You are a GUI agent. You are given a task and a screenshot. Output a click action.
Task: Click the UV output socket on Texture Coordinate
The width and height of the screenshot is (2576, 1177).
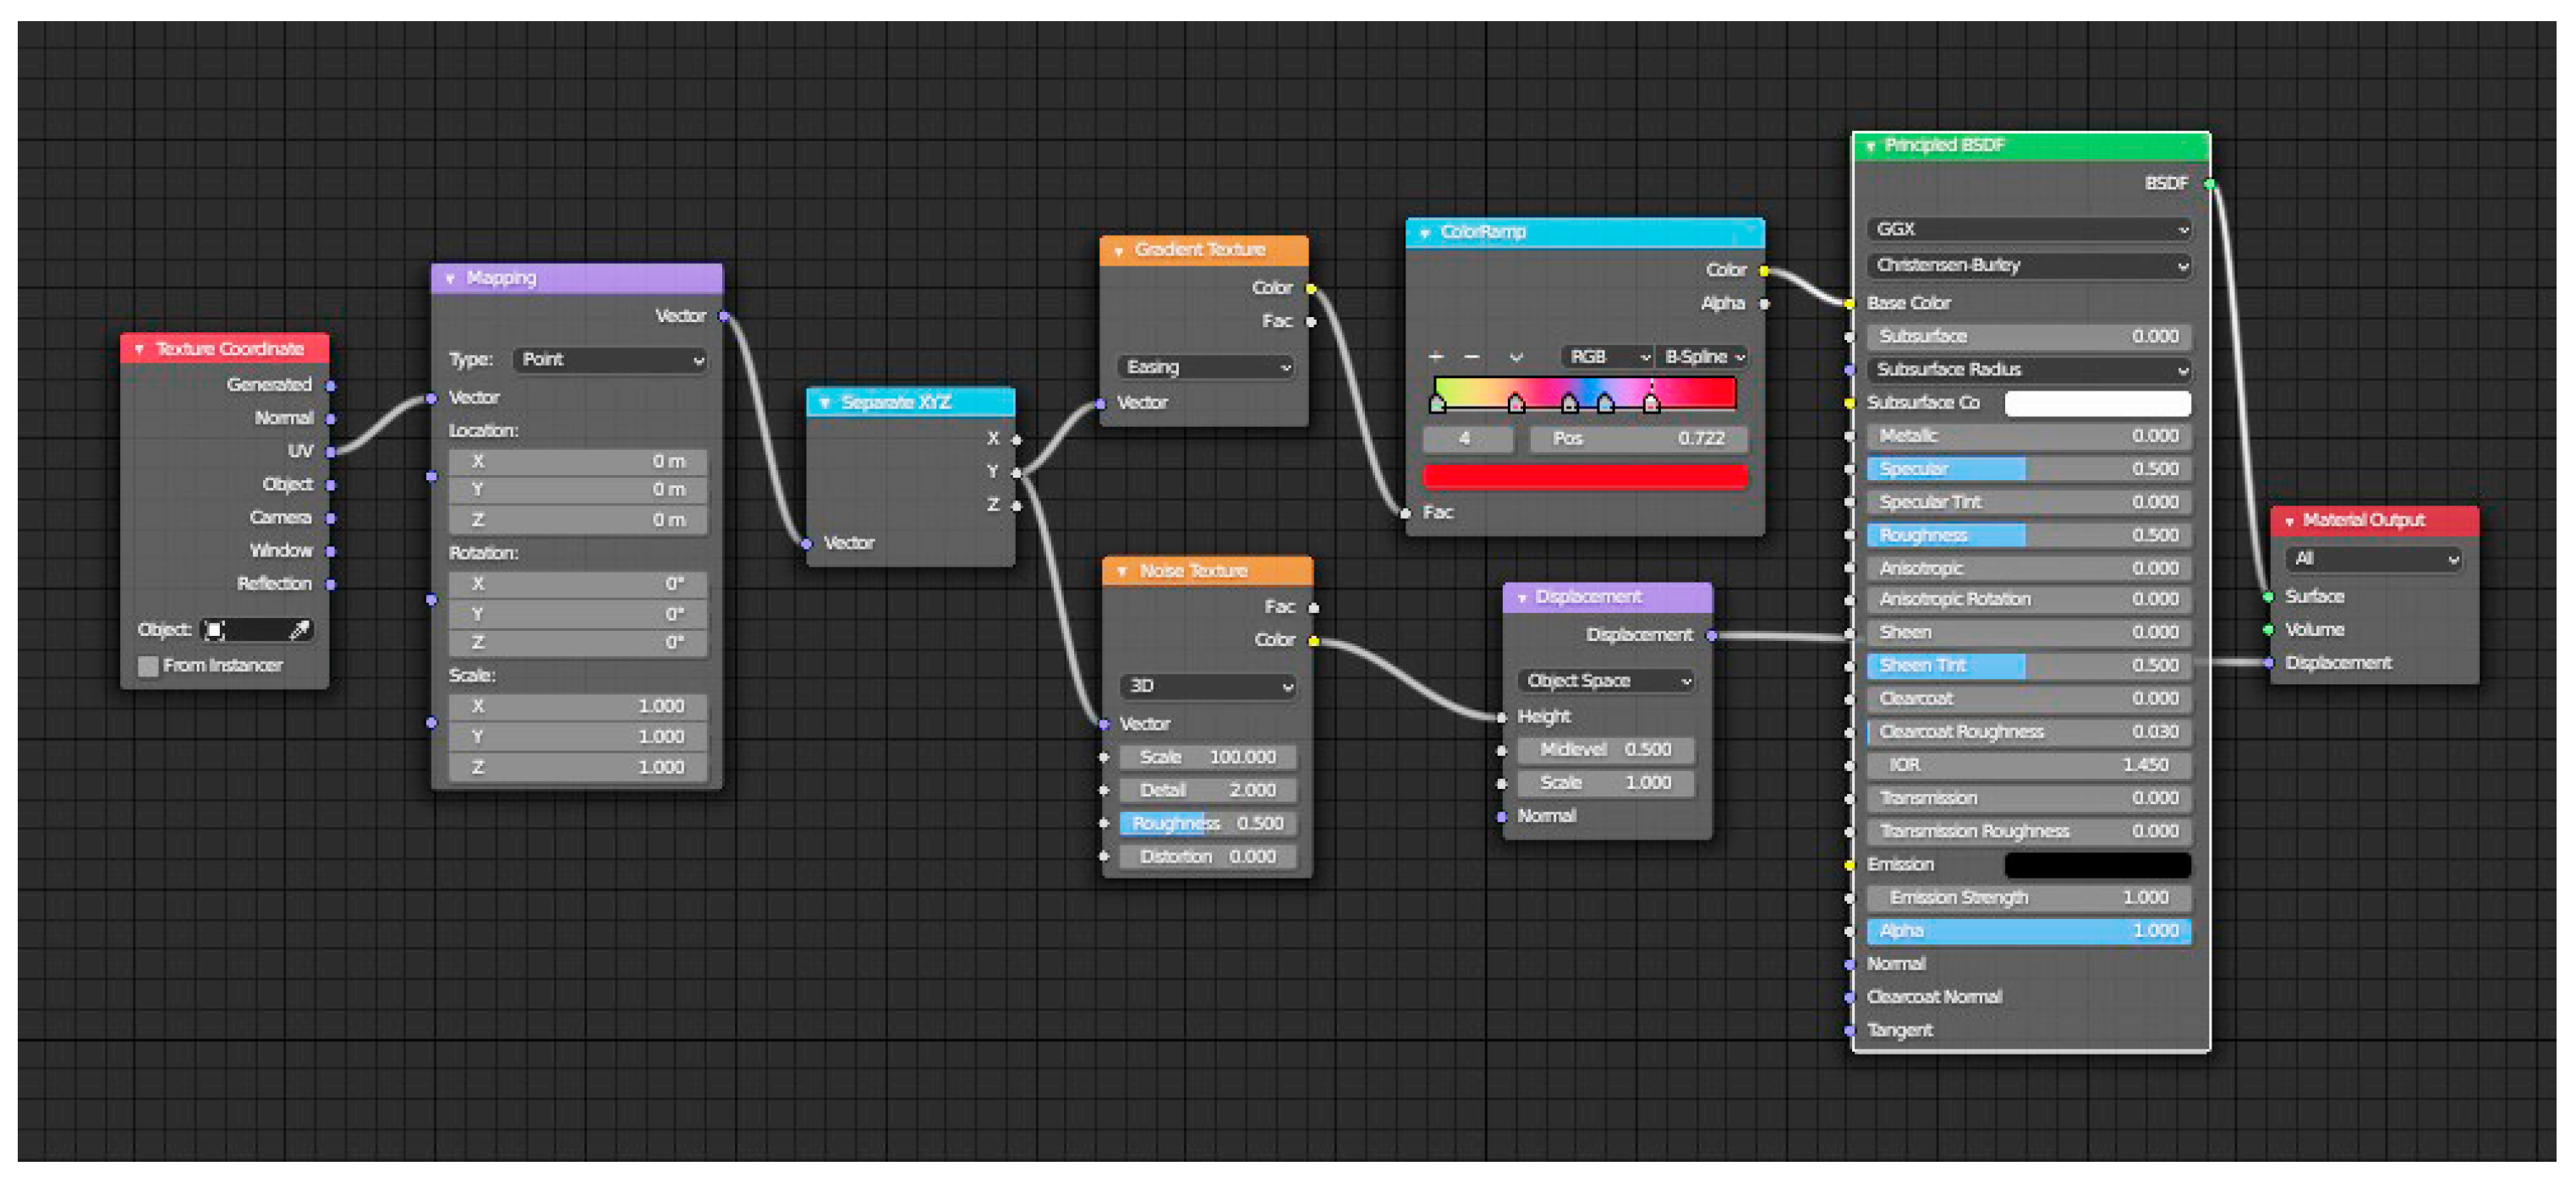331,452
